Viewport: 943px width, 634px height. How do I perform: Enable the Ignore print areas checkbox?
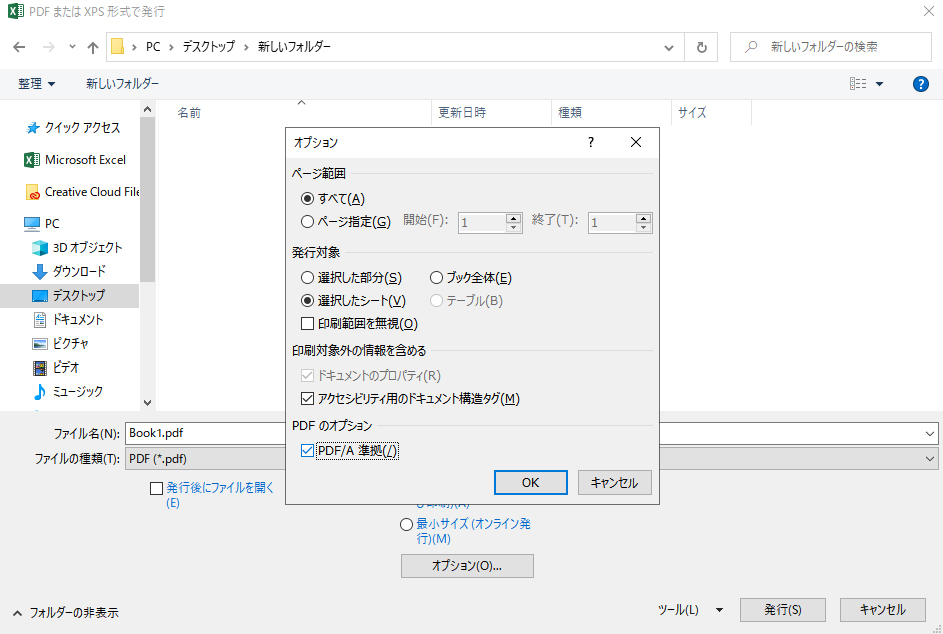pos(308,323)
